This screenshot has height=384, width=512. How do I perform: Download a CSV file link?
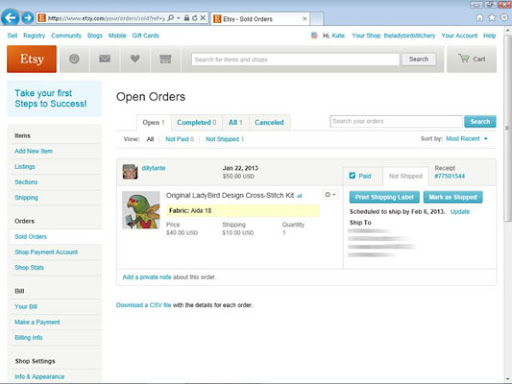[x=144, y=305]
